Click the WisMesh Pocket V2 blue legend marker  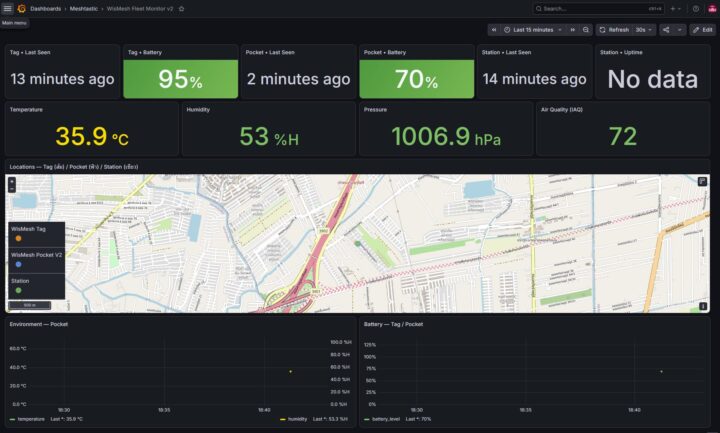tap(18, 264)
